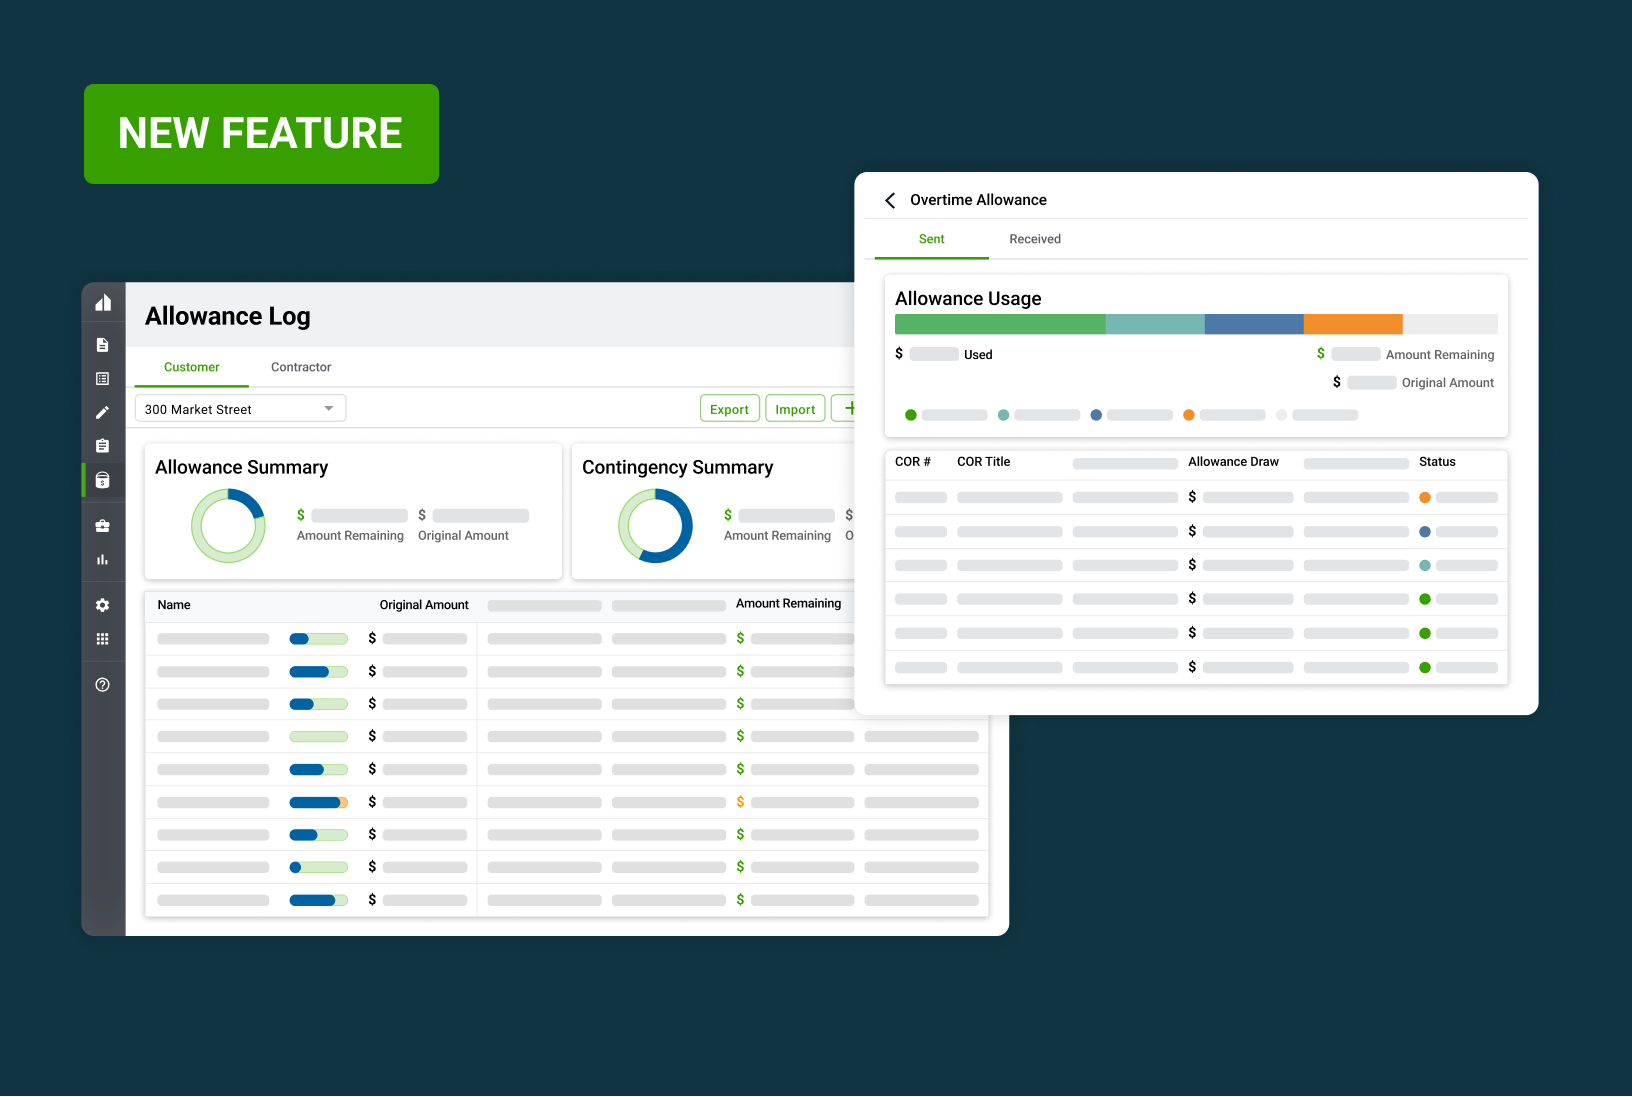Viewport: 1632px width, 1097px height.
Task: Open the document page icon in sidebar
Action: pos(102,345)
